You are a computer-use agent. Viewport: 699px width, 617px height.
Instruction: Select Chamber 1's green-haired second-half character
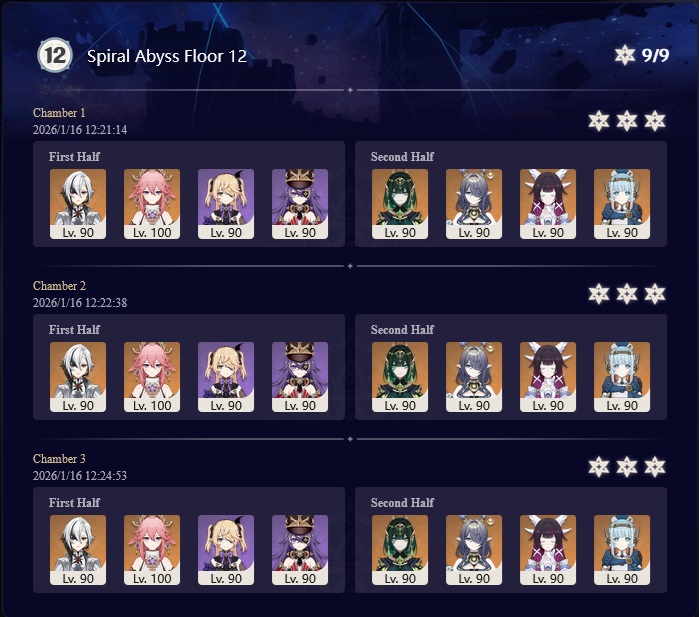(x=400, y=204)
